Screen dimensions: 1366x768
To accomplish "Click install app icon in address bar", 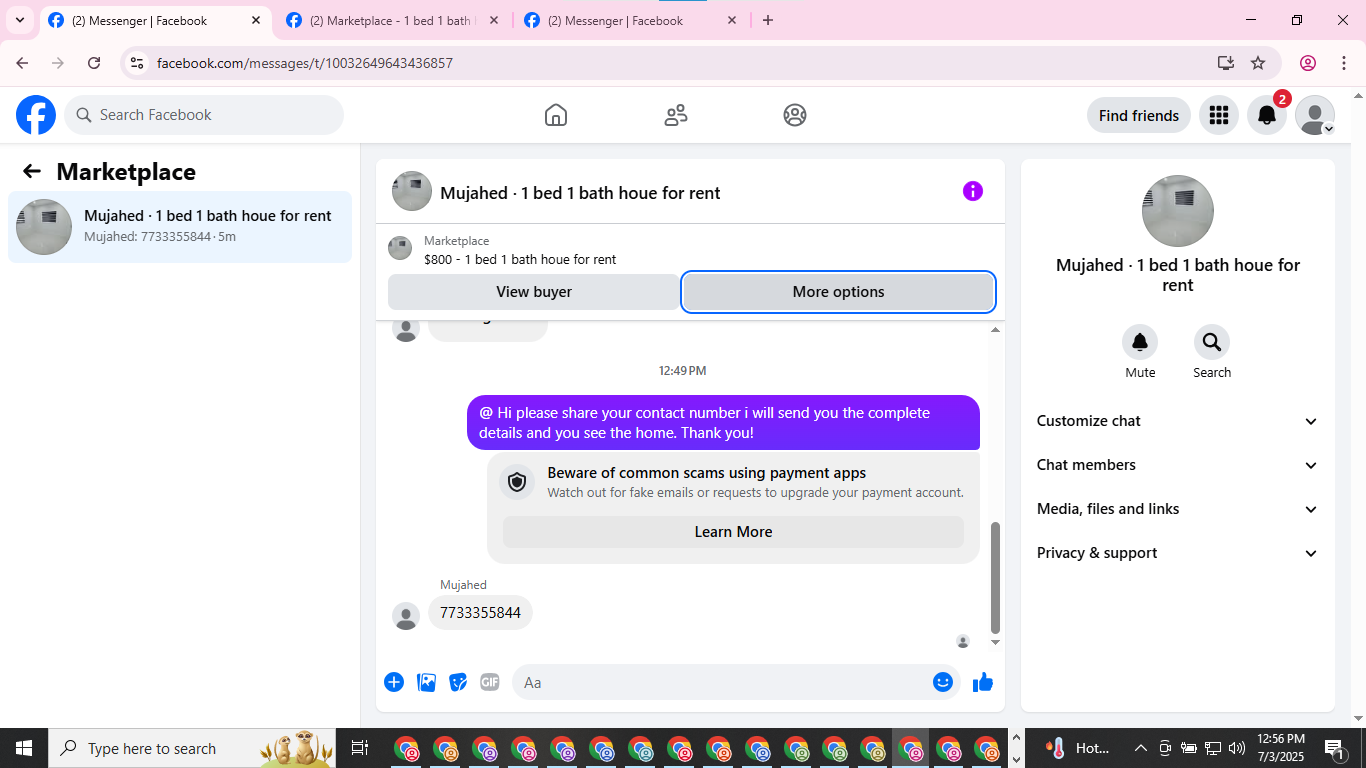I will [1226, 63].
